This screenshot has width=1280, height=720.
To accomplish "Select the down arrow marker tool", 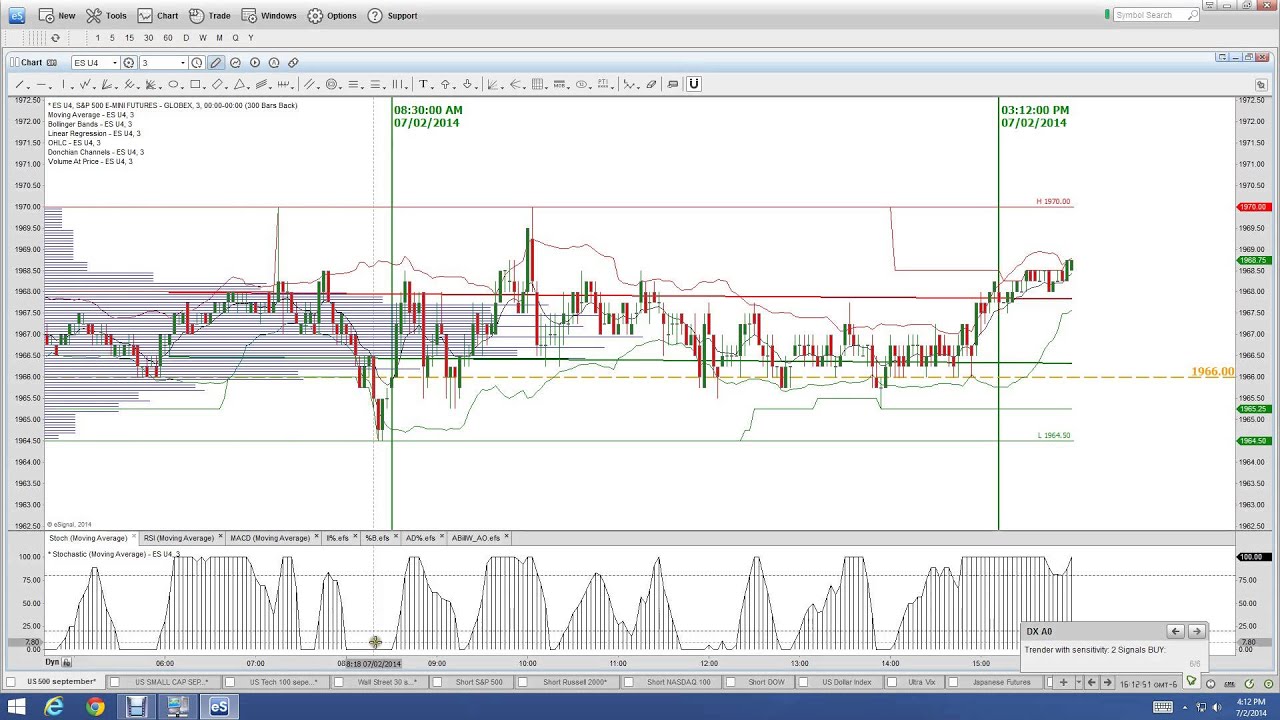I will click(x=467, y=85).
